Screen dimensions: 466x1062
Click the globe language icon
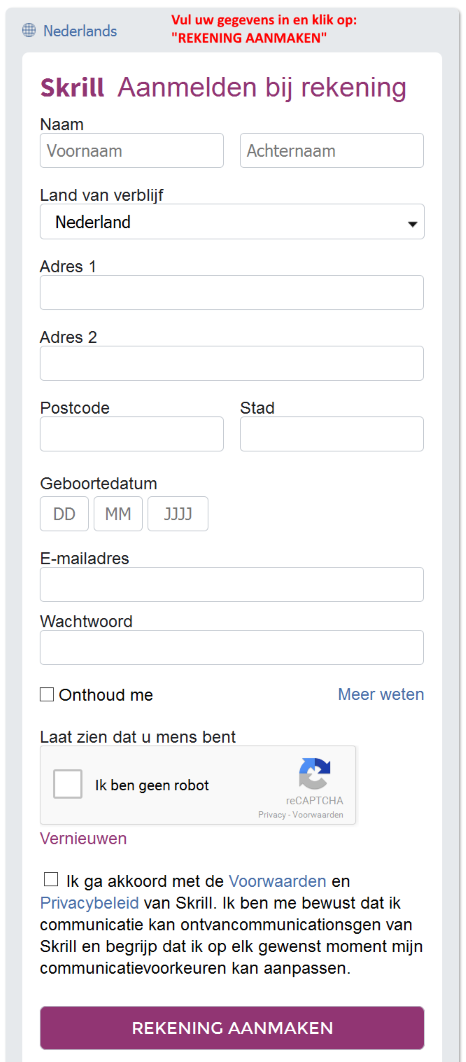(28, 30)
